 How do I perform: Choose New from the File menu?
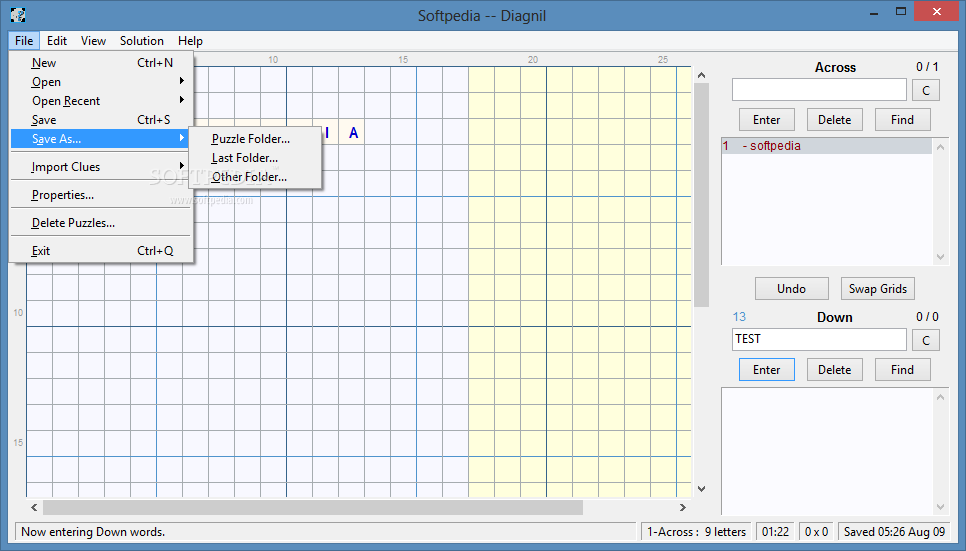click(x=102, y=63)
